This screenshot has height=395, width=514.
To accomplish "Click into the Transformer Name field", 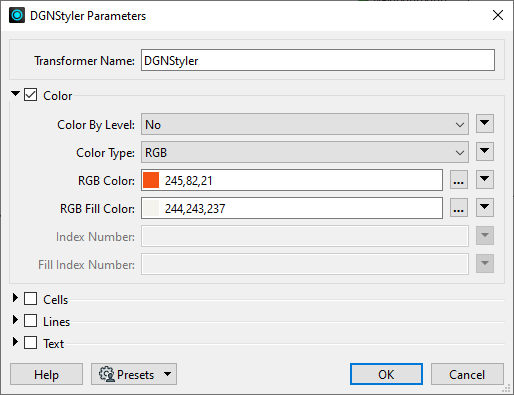I will click(318, 60).
